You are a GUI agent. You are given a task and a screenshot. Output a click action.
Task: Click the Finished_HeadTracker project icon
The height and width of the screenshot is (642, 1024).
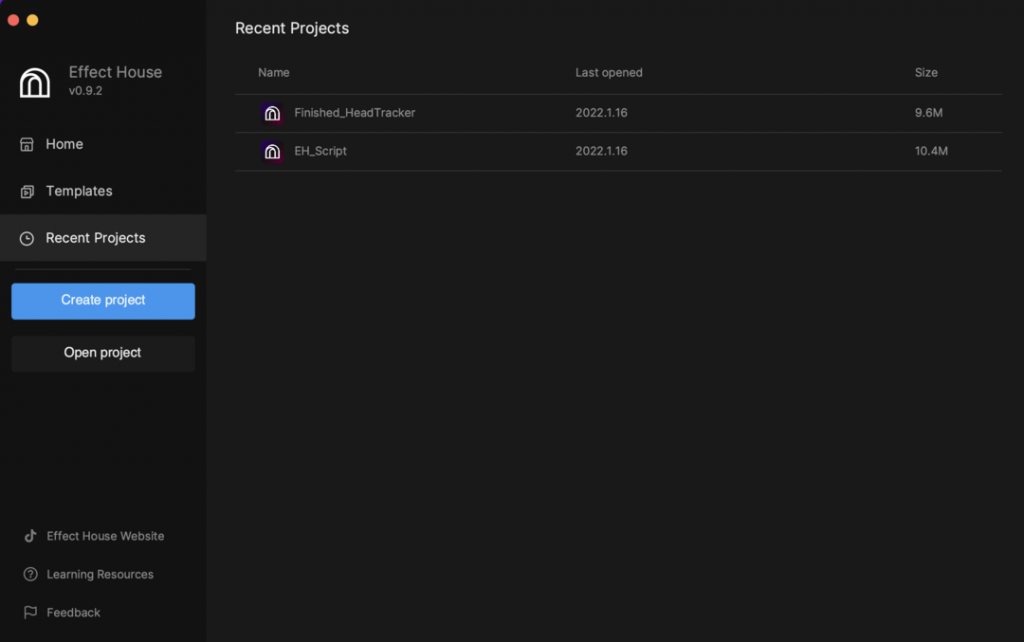pos(272,113)
